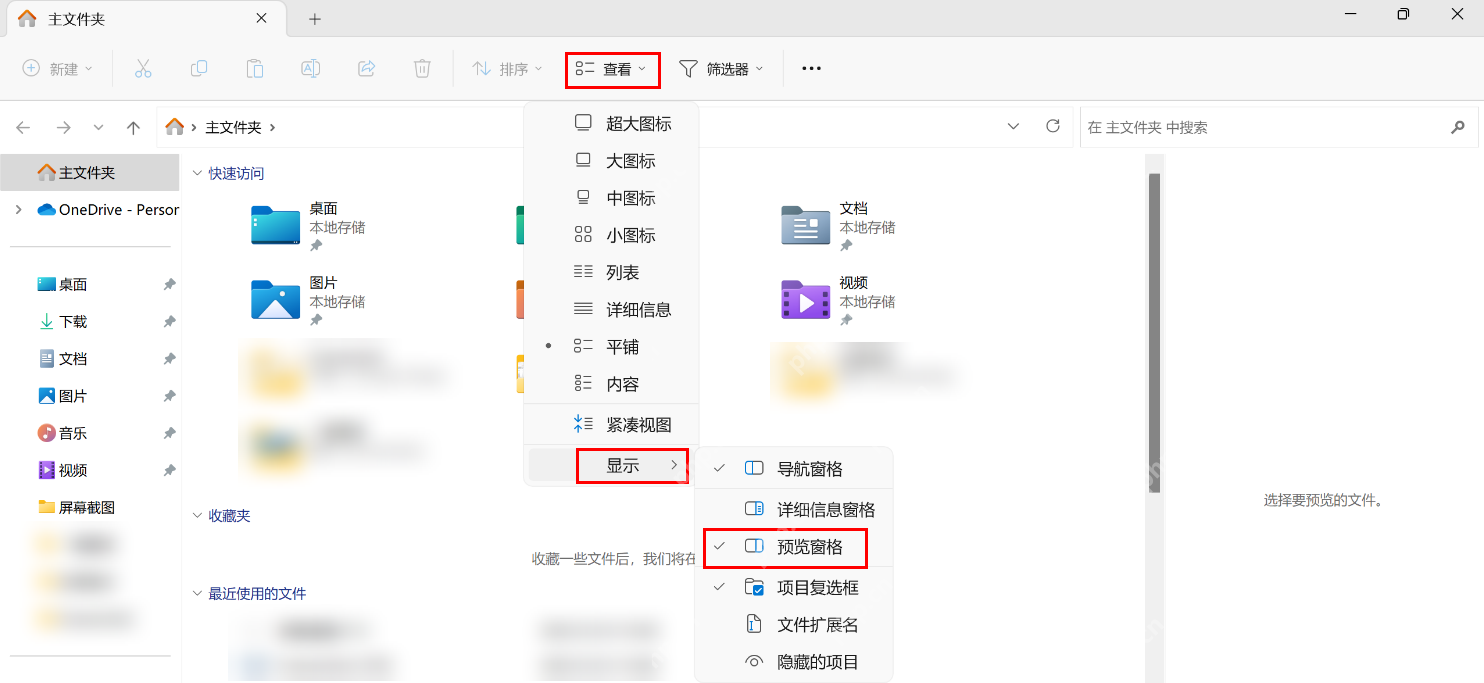Image resolution: width=1484 pixels, height=683 pixels.
Task: Toggle 紧凑视图 in view menu
Action: (610, 424)
